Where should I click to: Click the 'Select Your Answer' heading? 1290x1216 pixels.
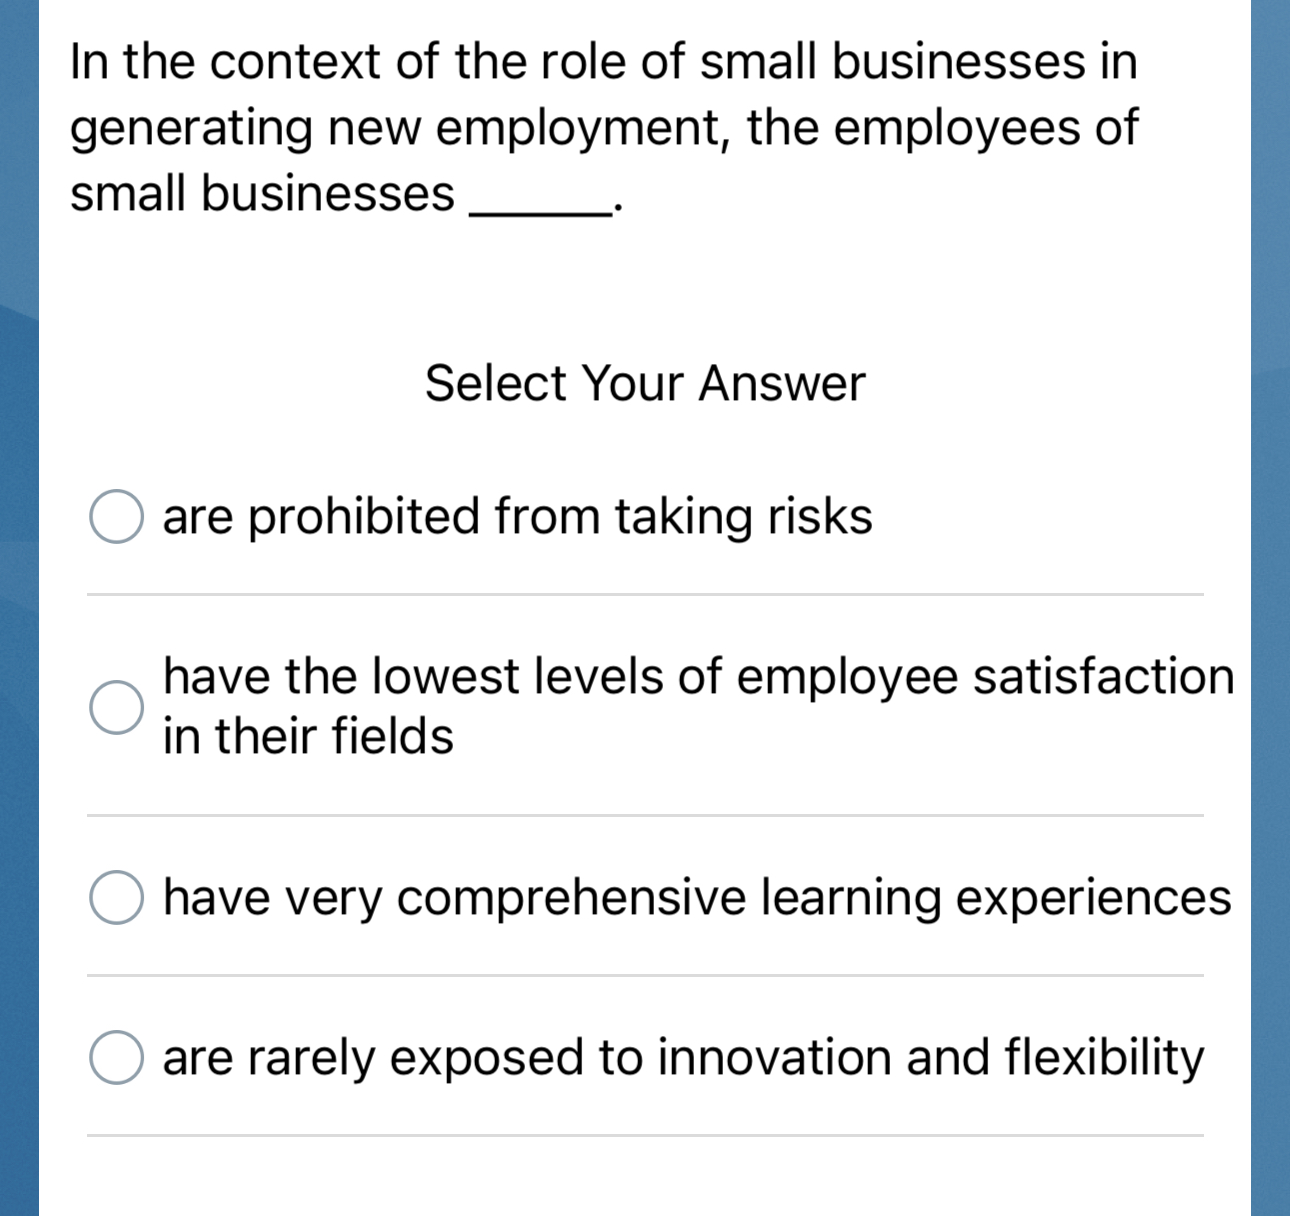point(645,383)
